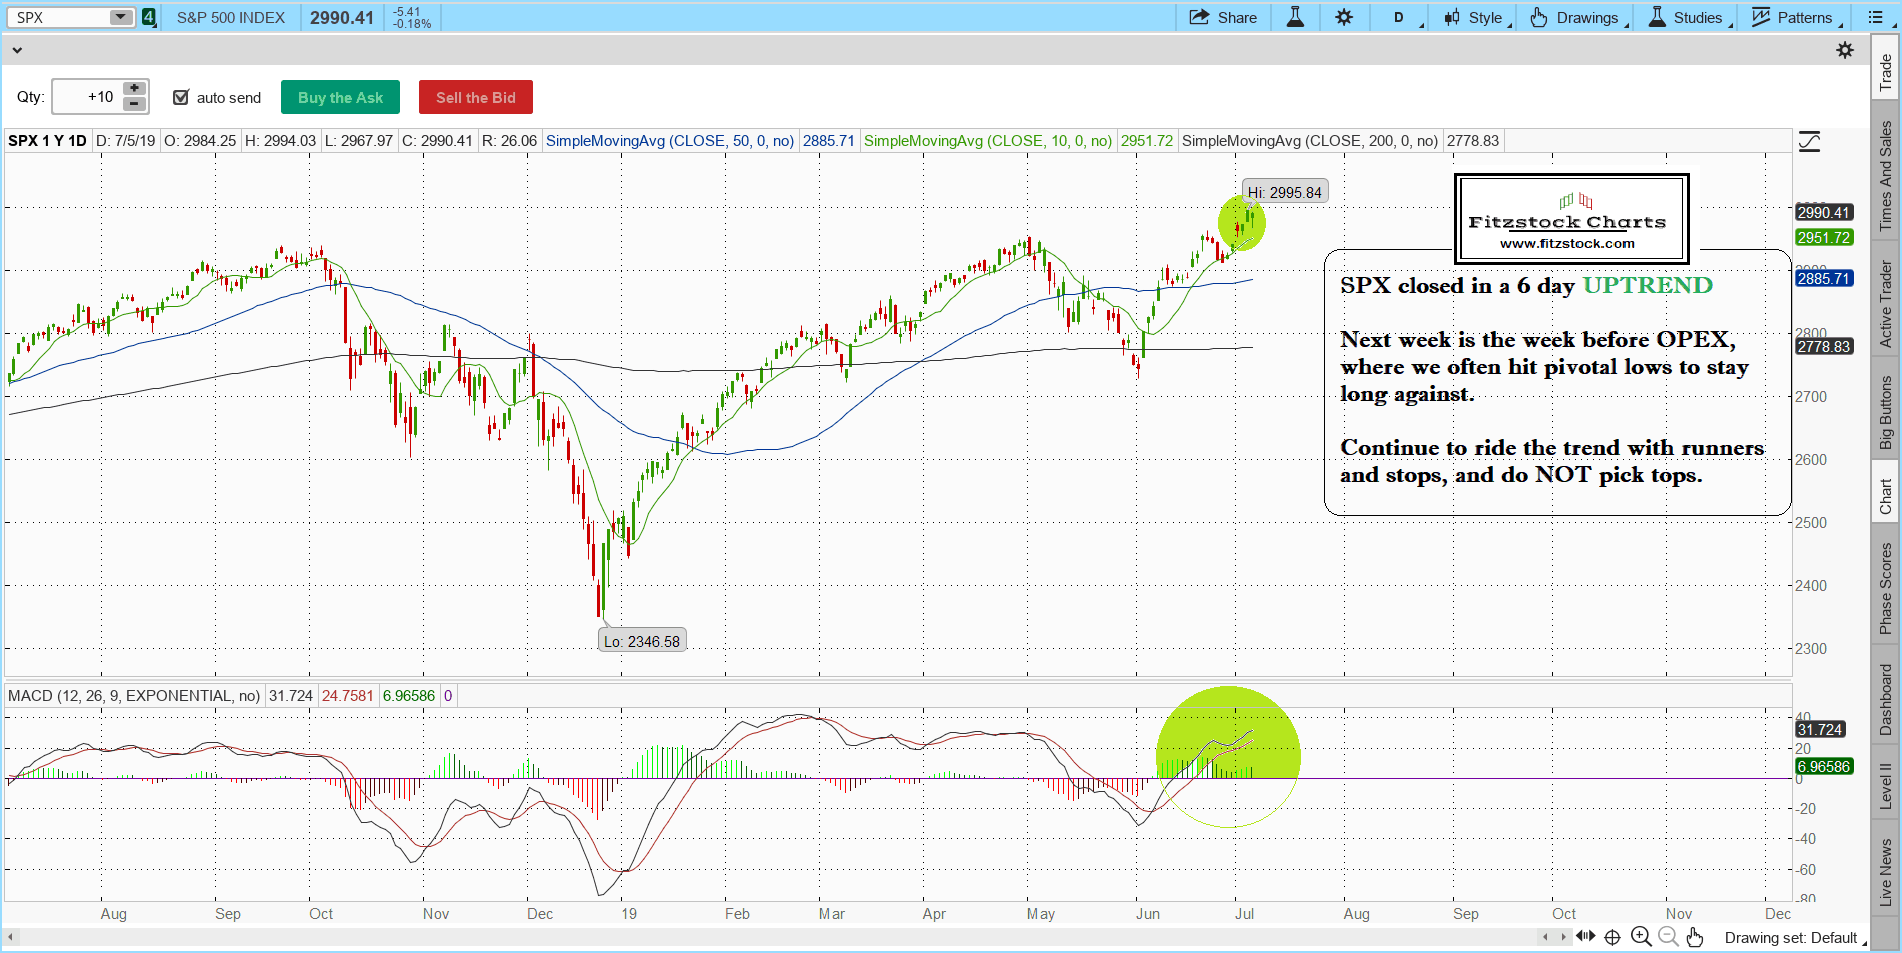The width and height of the screenshot is (1902, 953).
Task: Click the crosshair pan icon at bottom
Action: tap(1612, 937)
